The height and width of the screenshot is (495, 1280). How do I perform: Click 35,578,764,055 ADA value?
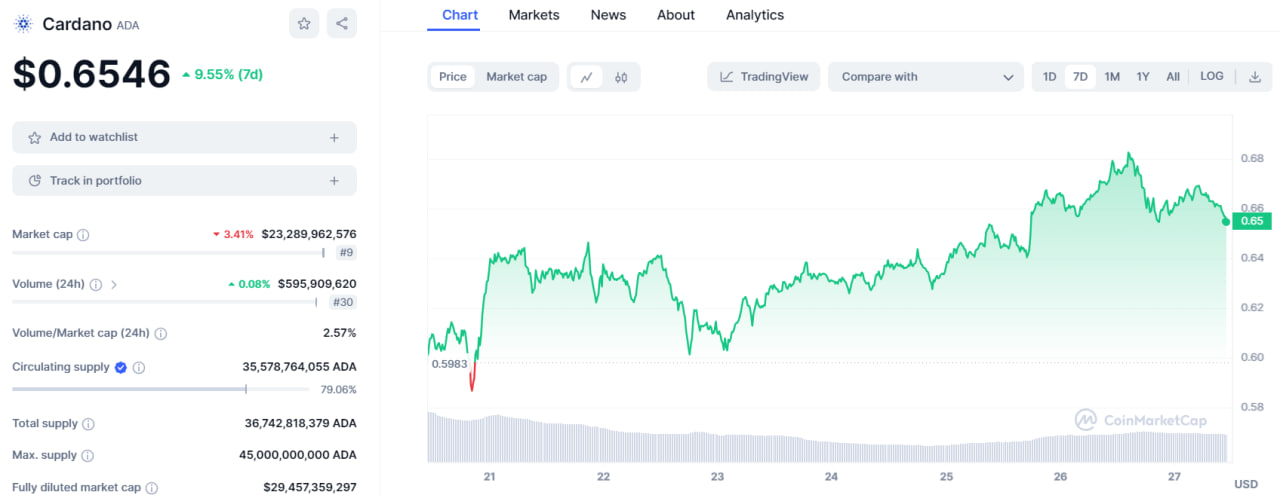click(x=299, y=367)
